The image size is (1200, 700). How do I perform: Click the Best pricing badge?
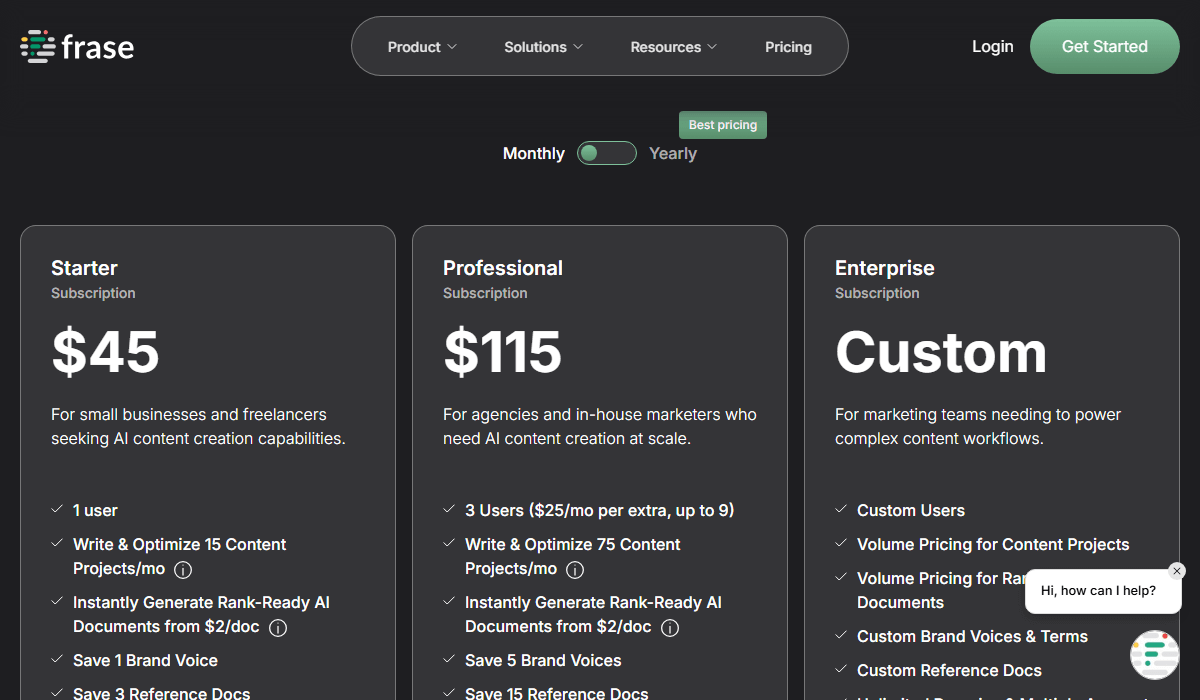723,125
